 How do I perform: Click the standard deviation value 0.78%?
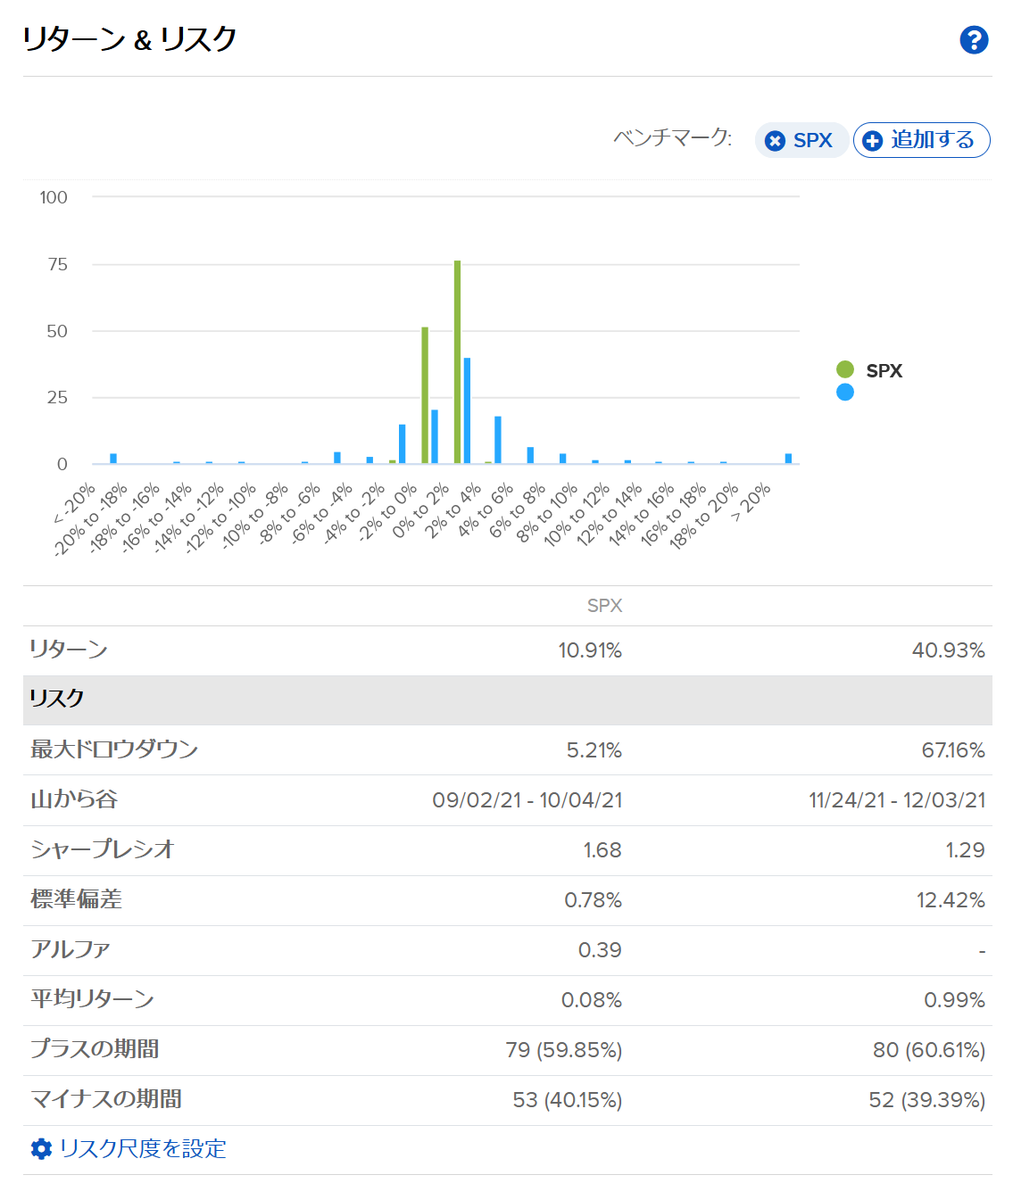point(593,900)
